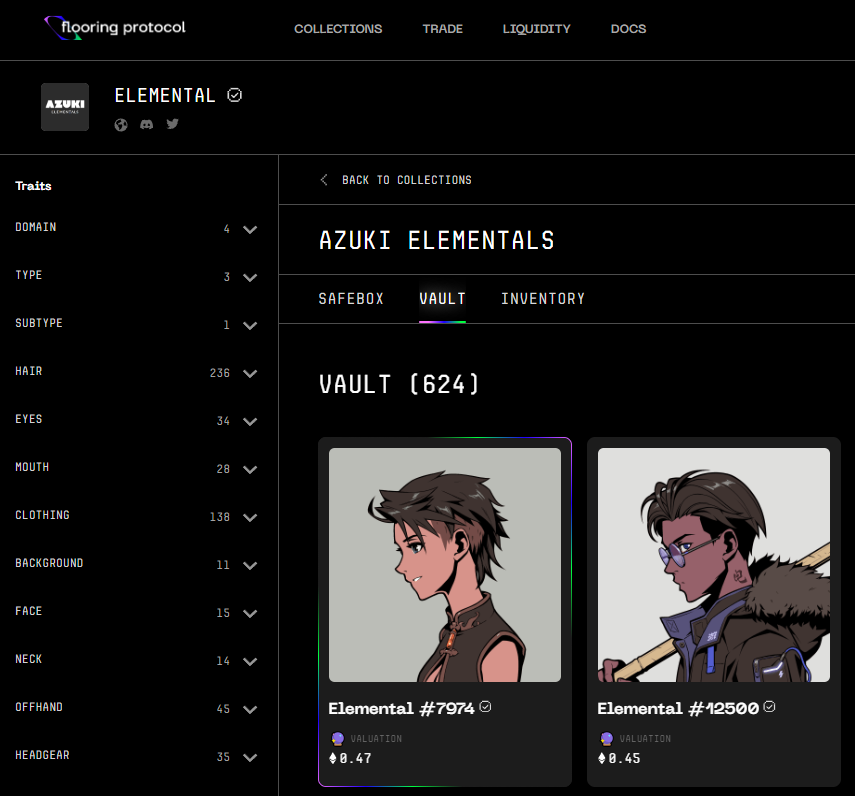Click the HAIR count 236
Screen dimensions: 855x796
[x=220, y=373]
